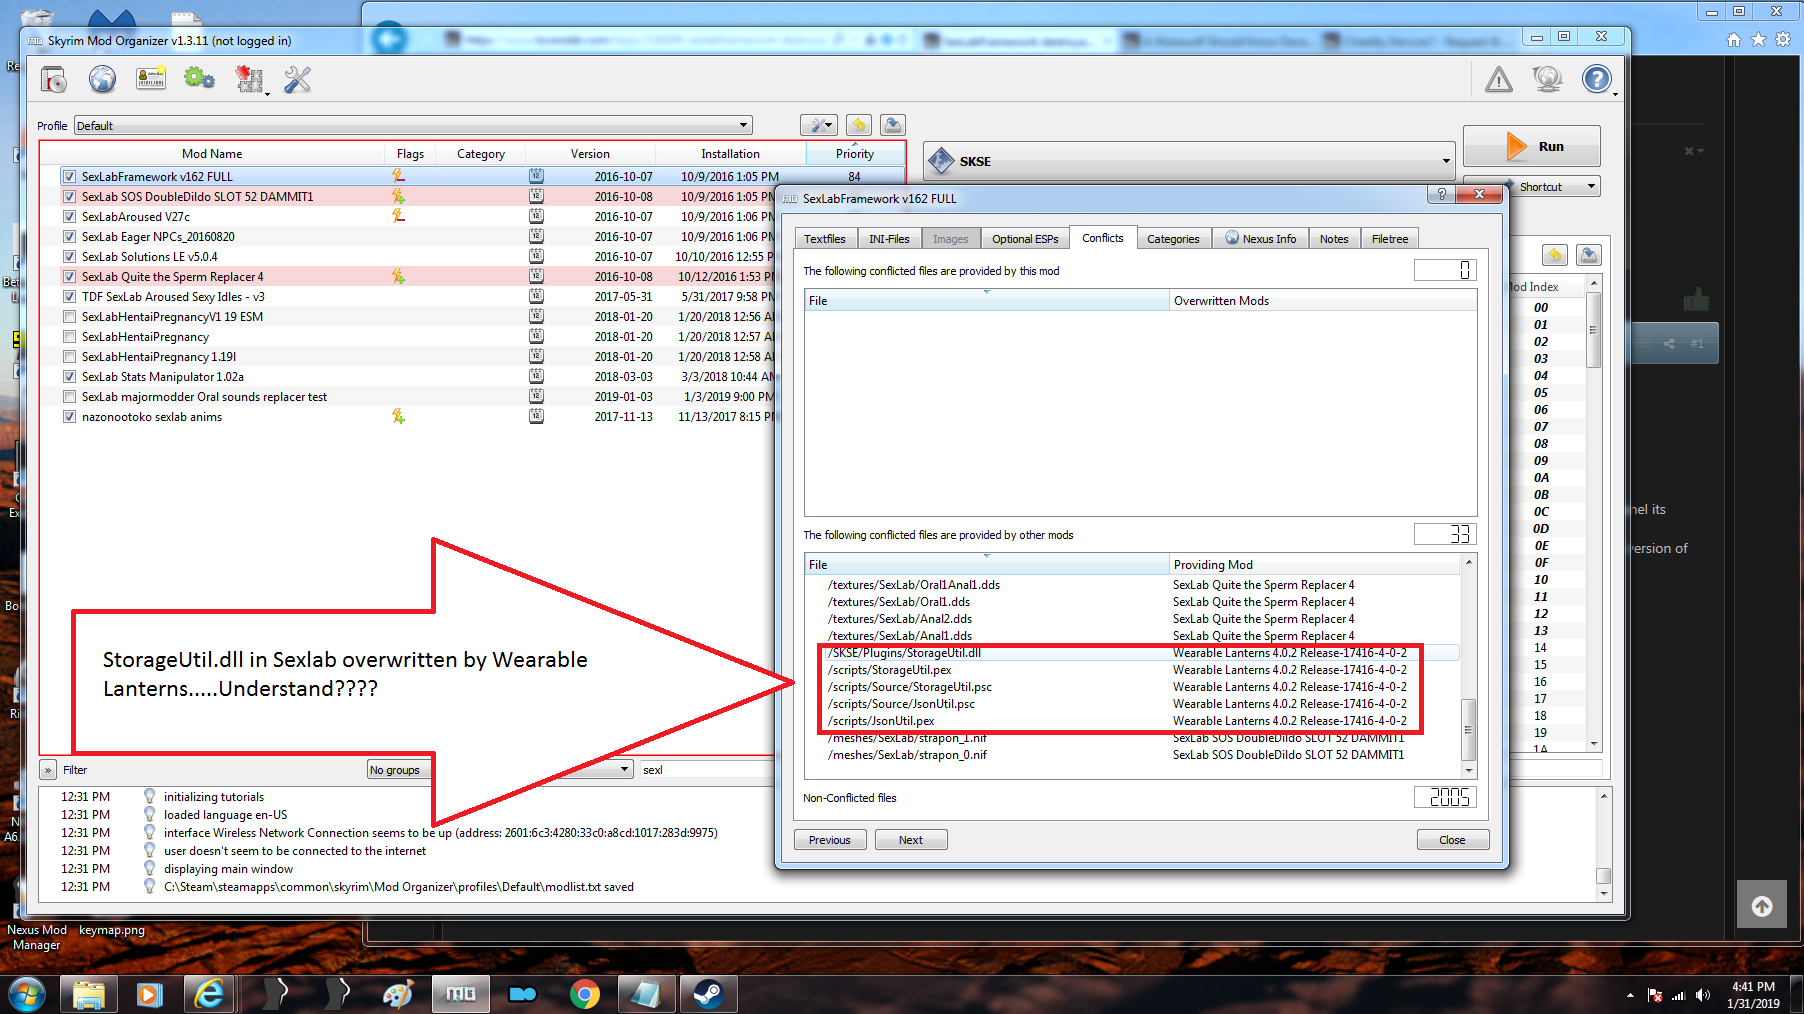Viewport: 1804px width, 1014px height.
Task: Click the Windows Start orb
Action: pyautogui.click(x=26, y=994)
